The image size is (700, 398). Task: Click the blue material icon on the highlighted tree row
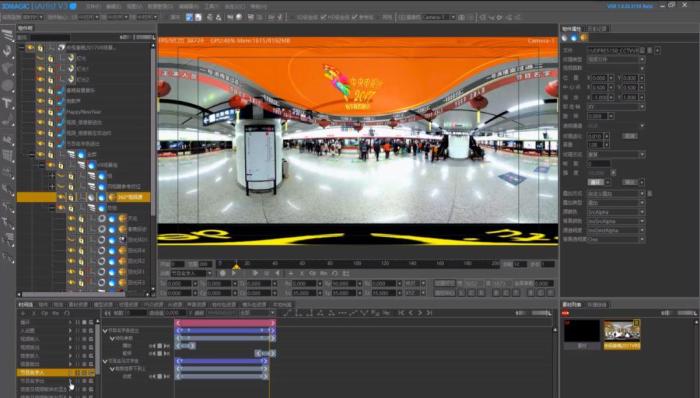tap(101, 197)
